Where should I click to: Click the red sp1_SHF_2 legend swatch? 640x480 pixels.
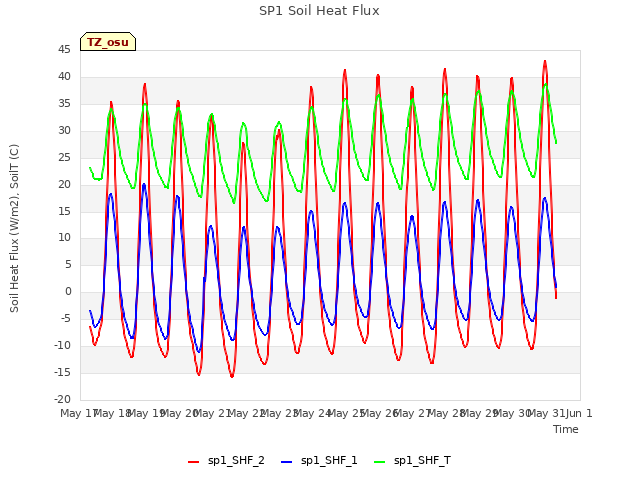point(193,462)
